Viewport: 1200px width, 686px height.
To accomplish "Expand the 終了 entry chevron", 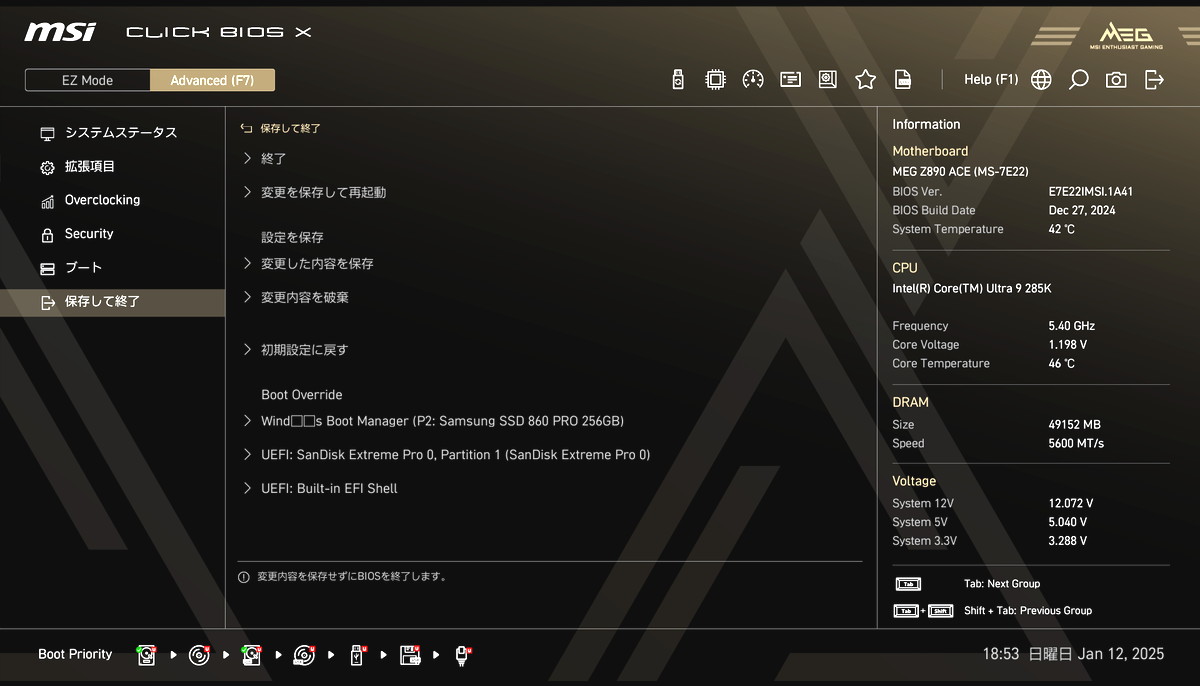I will pyautogui.click(x=247, y=159).
